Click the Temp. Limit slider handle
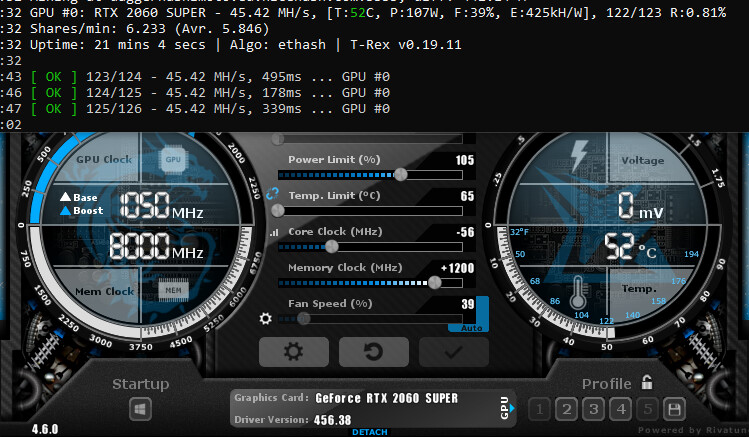This screenshot has height=437, width=749. [278, 211]
